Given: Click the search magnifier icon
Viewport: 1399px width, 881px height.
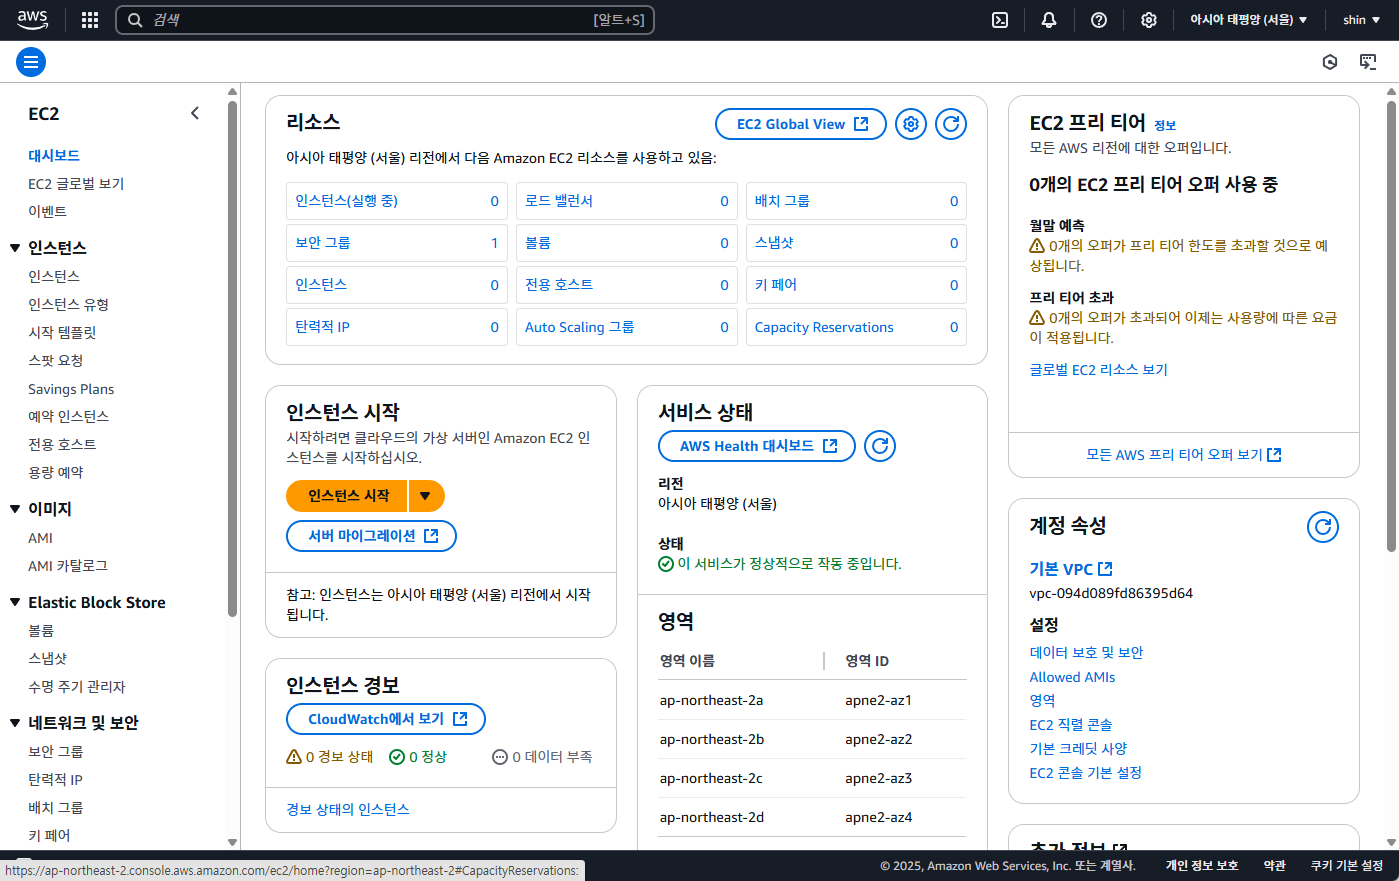Looking at the screenshot, I should [135, 20].
